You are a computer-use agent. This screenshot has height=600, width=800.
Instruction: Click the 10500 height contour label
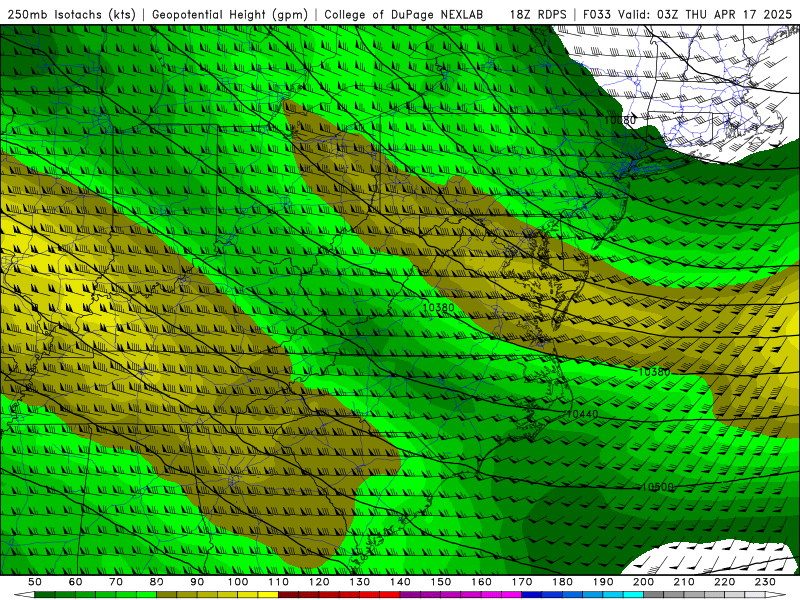658,487
